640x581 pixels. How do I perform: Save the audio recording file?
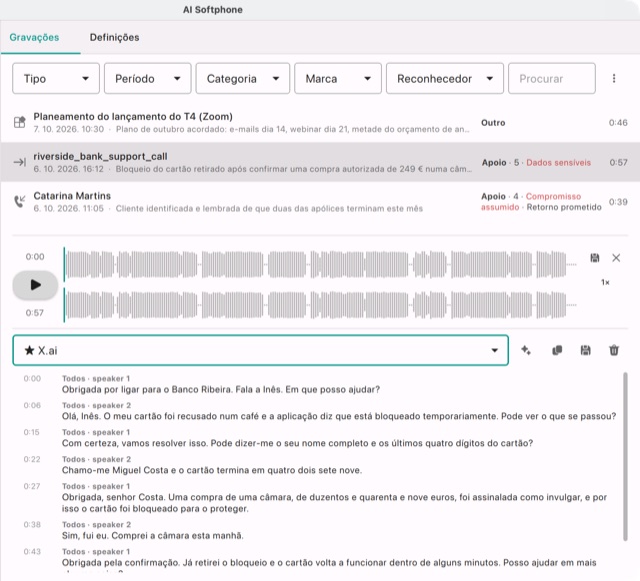pos(595,258)
